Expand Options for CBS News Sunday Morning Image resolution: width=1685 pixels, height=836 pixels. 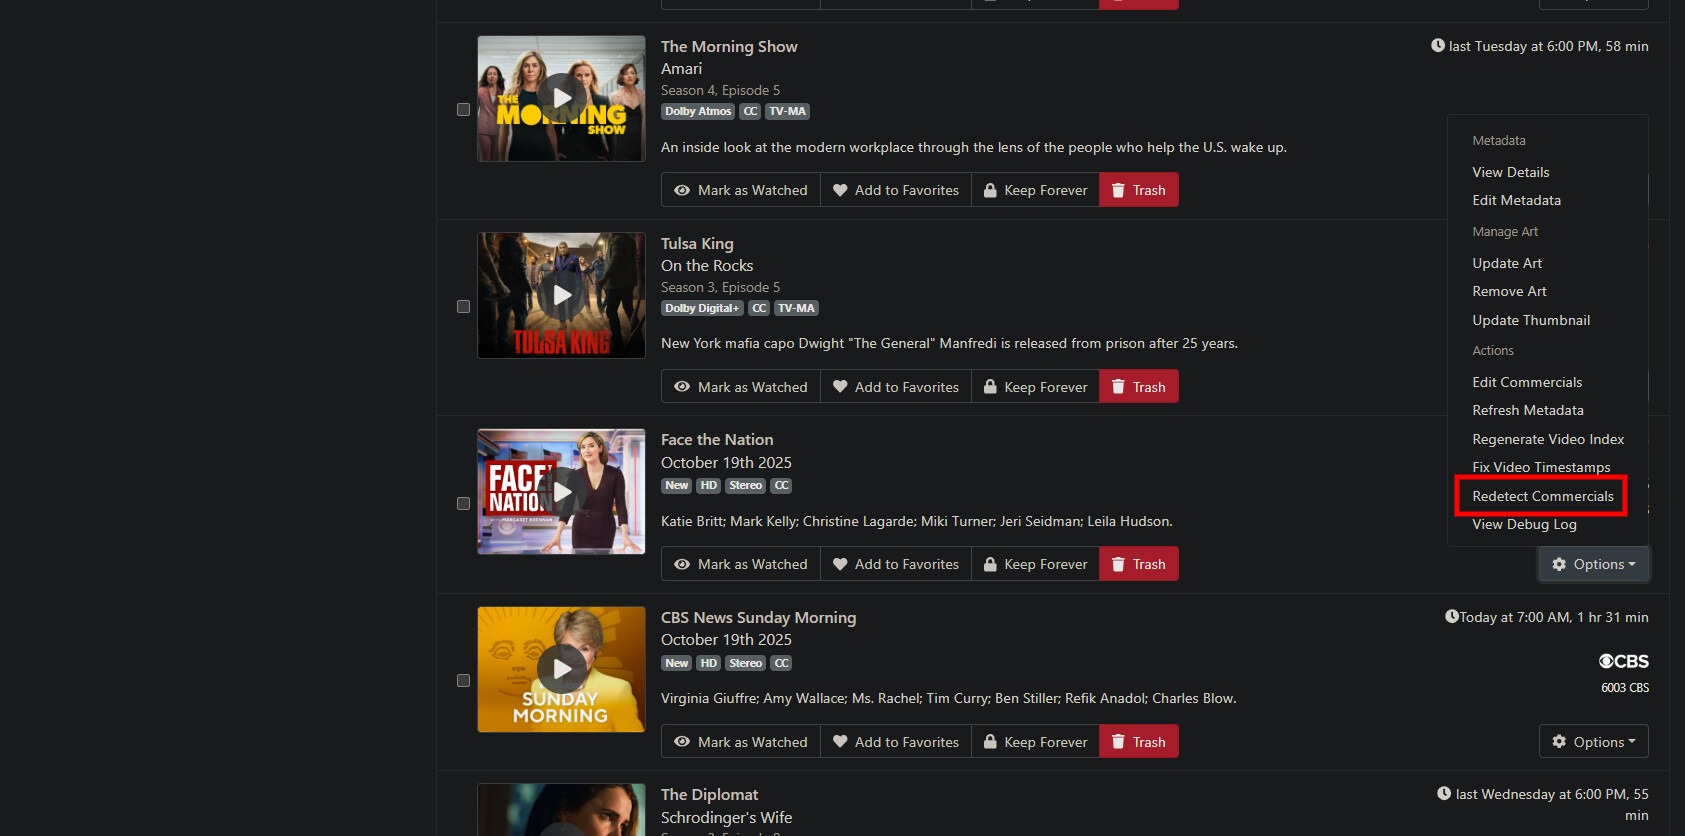[x=1594, y=742]
